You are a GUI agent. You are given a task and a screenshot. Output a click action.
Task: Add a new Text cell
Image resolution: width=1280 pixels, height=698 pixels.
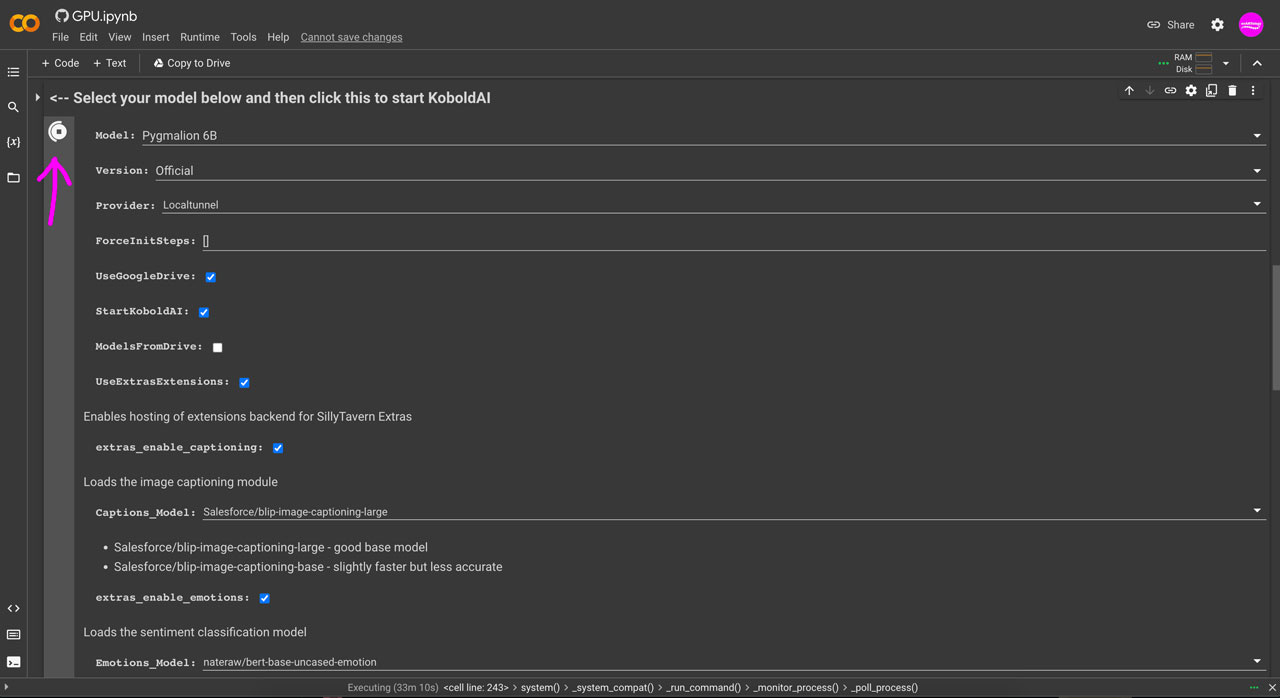[x=110, y=63]
